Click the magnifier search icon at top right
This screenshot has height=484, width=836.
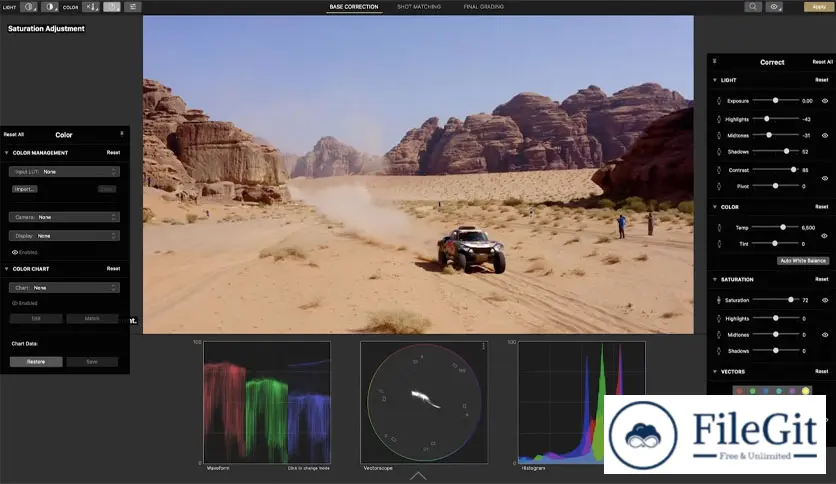[752, 7]
